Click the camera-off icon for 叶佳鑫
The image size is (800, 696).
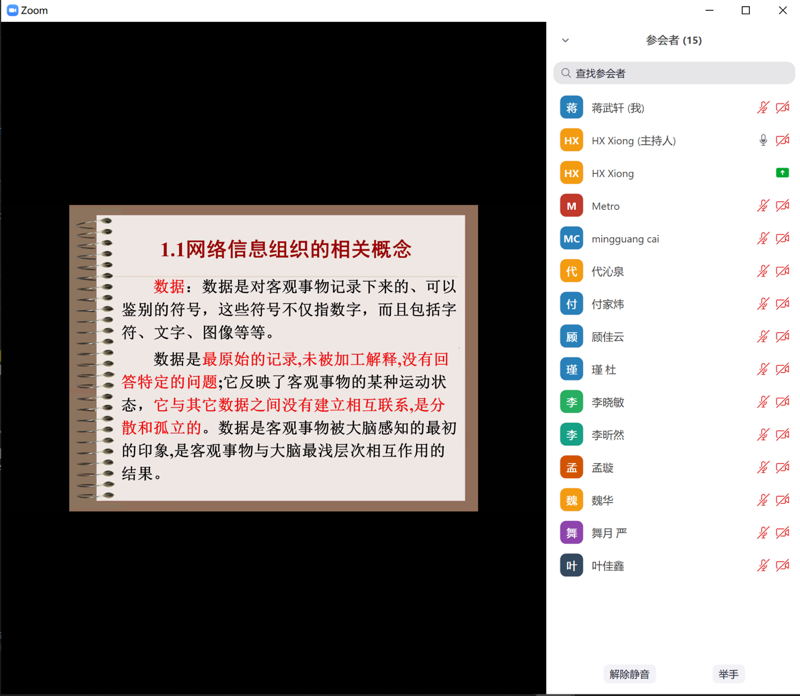(x=782, y=566)
